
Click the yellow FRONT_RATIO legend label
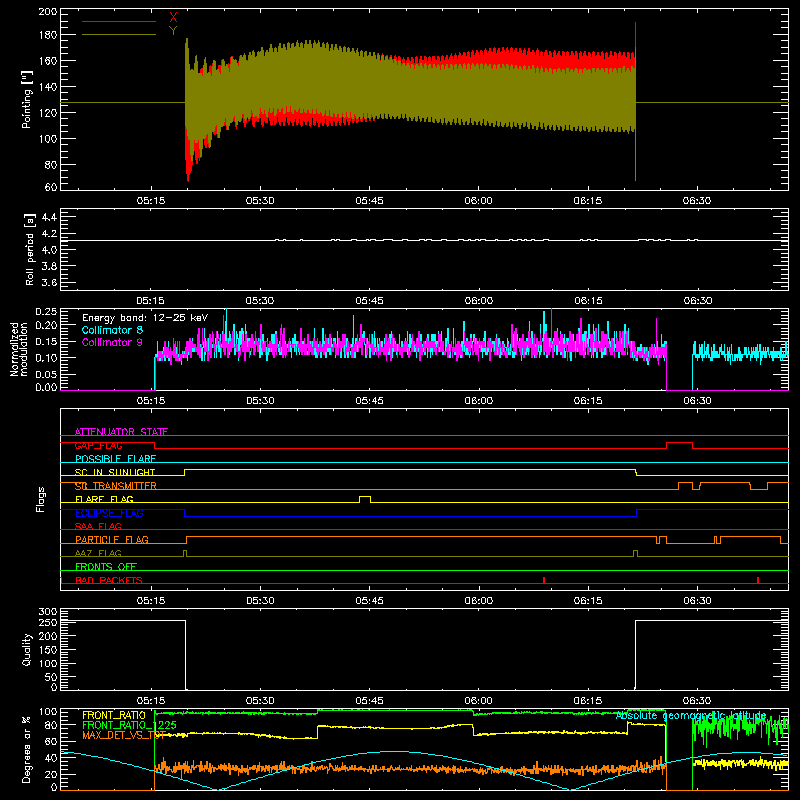click(114, 715)
